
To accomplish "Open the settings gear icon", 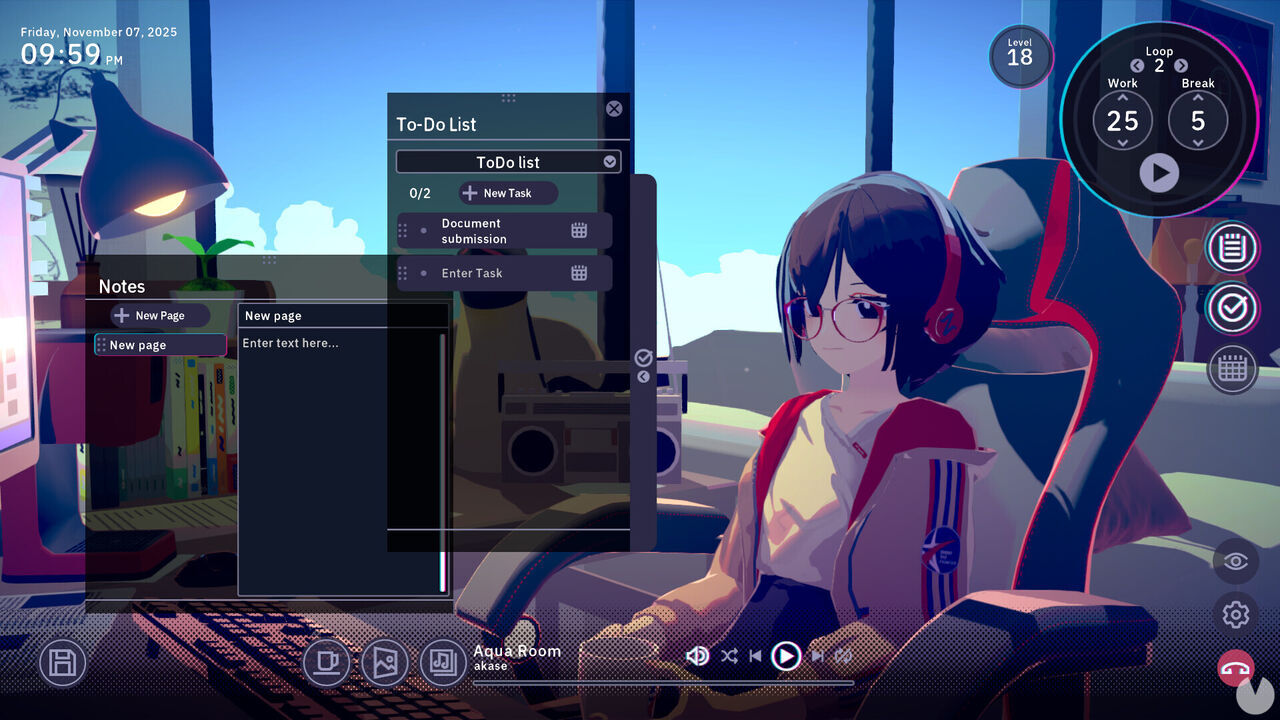I will click(1235, 614).
